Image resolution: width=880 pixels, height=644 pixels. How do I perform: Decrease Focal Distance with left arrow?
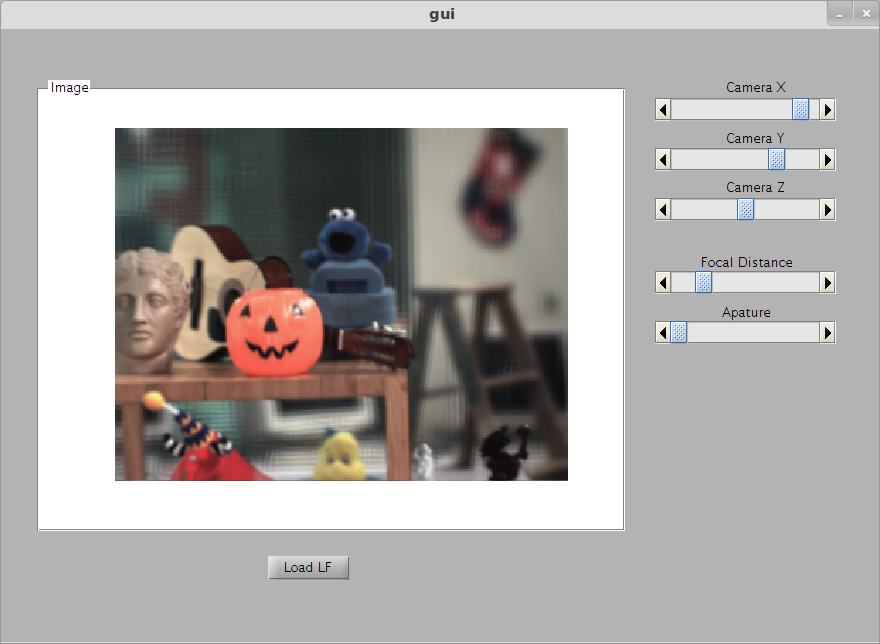pos(663,282)
